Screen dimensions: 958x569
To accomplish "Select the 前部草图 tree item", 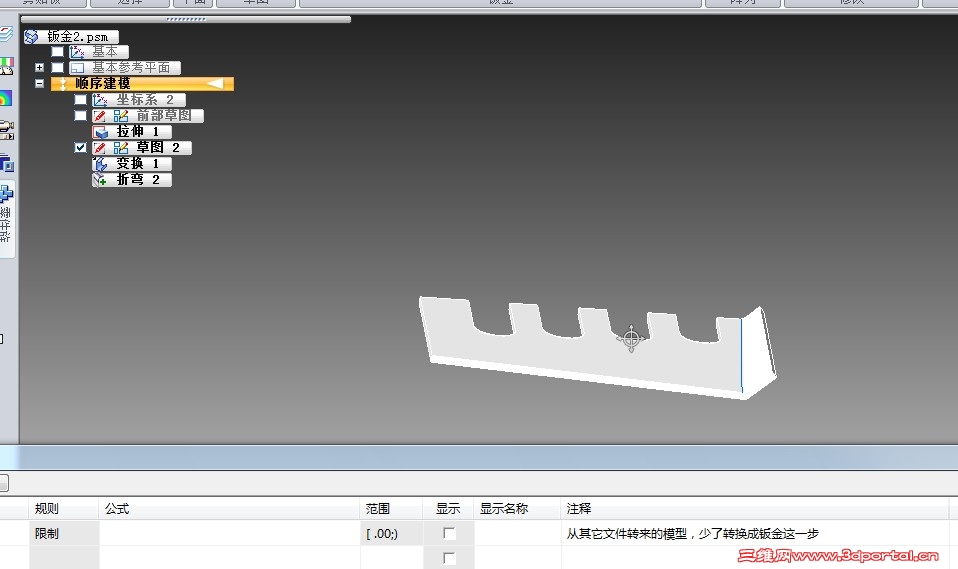I will click(148, 116).
